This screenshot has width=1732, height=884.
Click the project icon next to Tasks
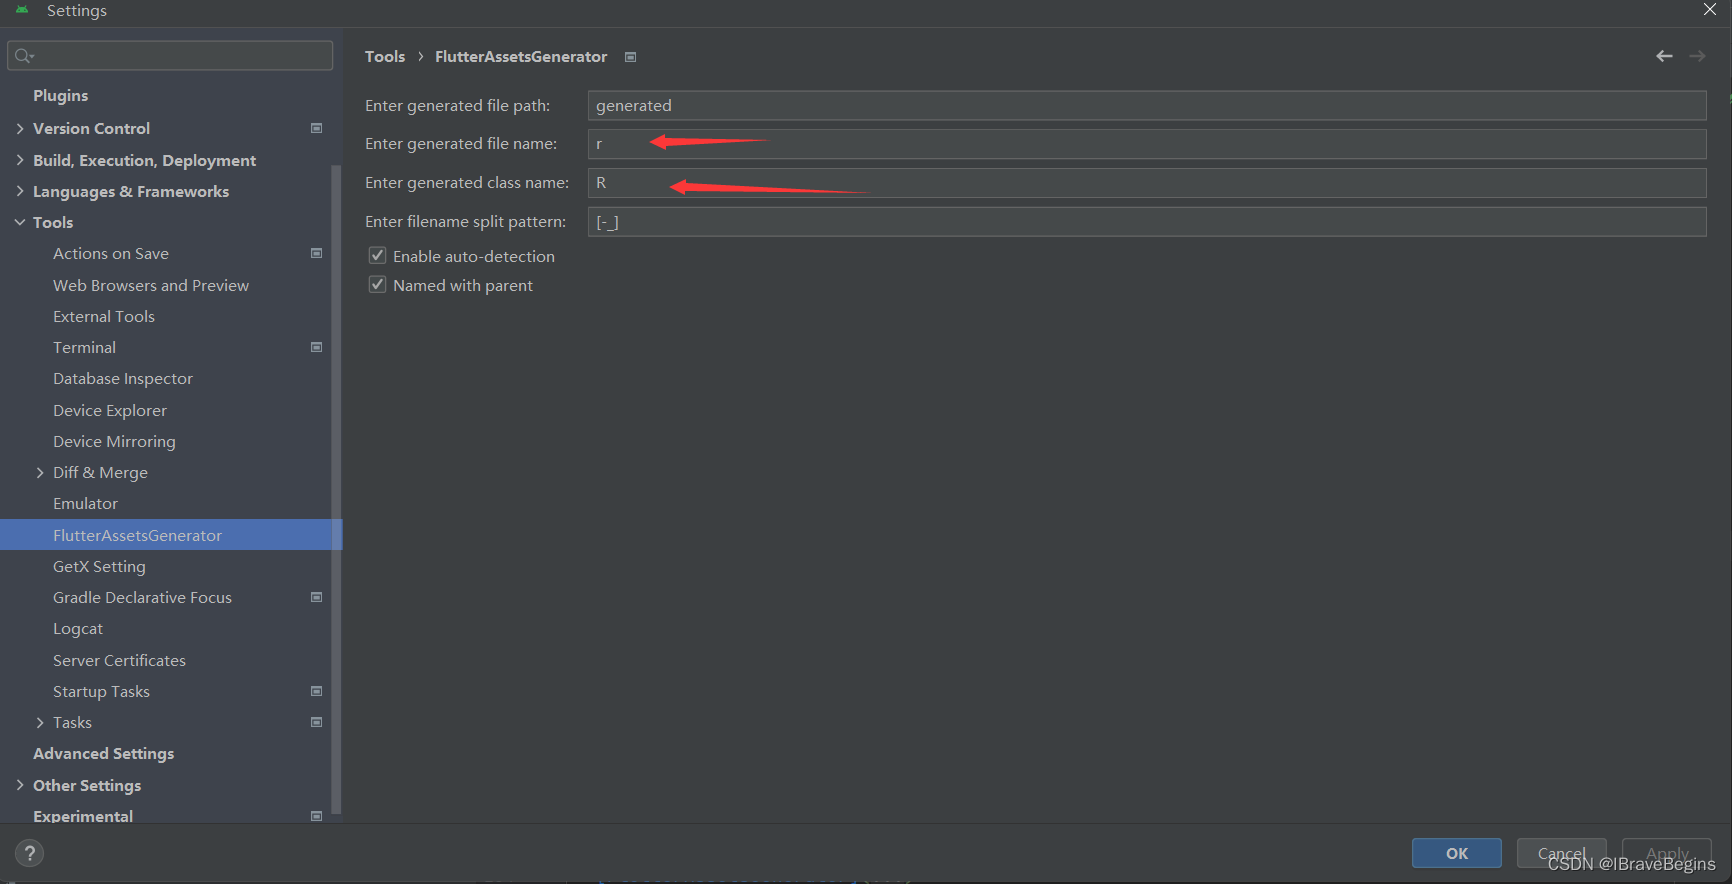(317, 722)
